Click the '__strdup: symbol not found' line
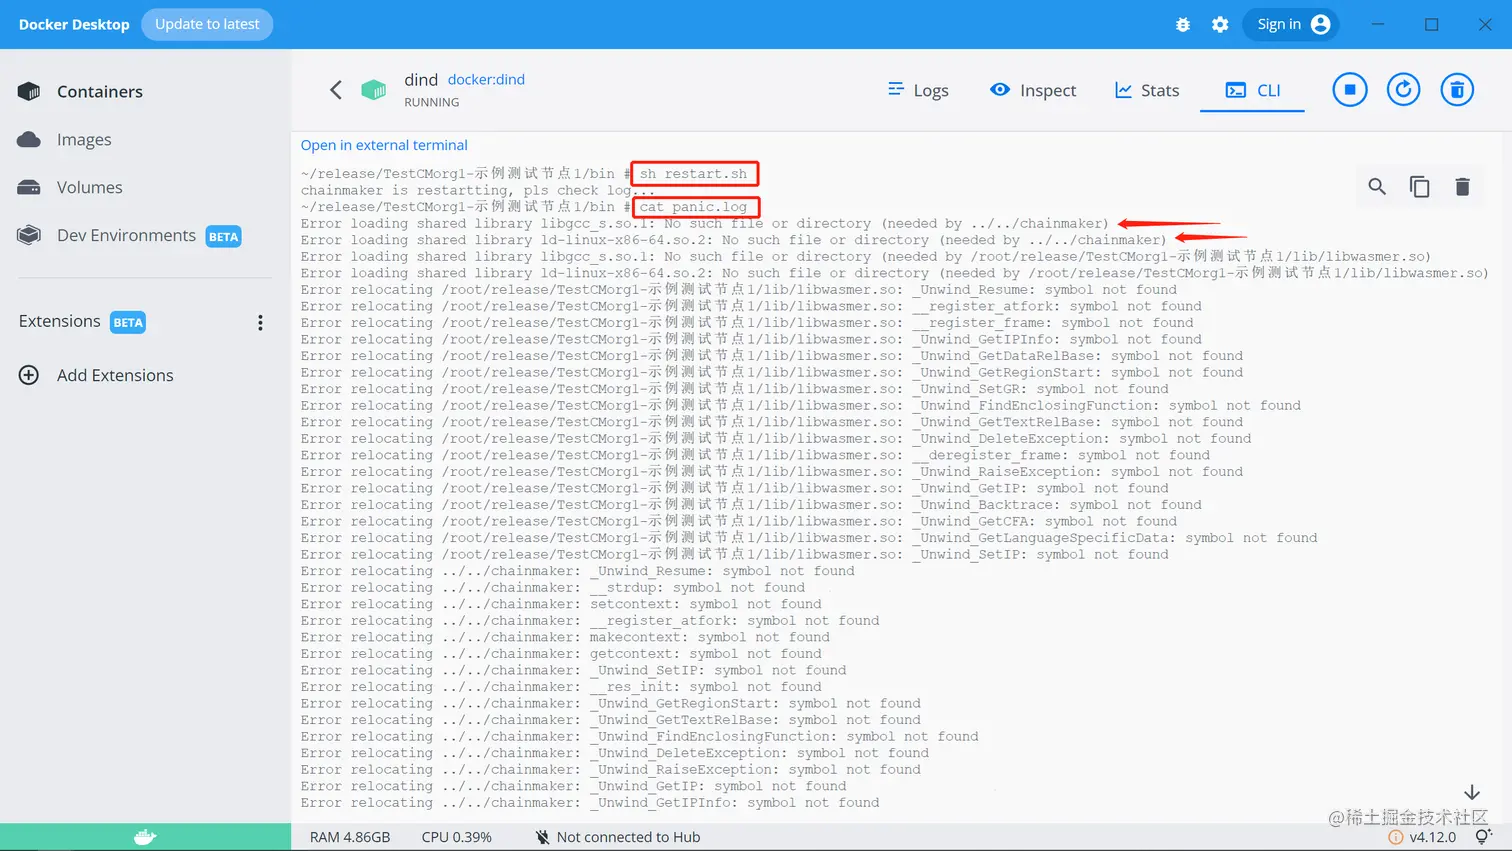The height and width of the screenshot is (851, 1512). (x=552, y=587)
